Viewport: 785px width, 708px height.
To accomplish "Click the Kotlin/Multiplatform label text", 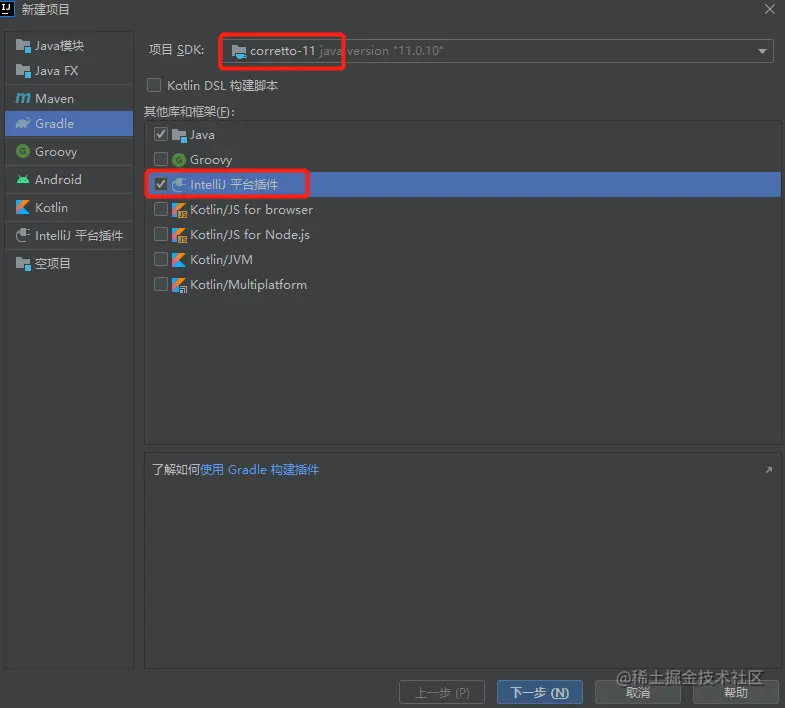I will pos(248,285).
